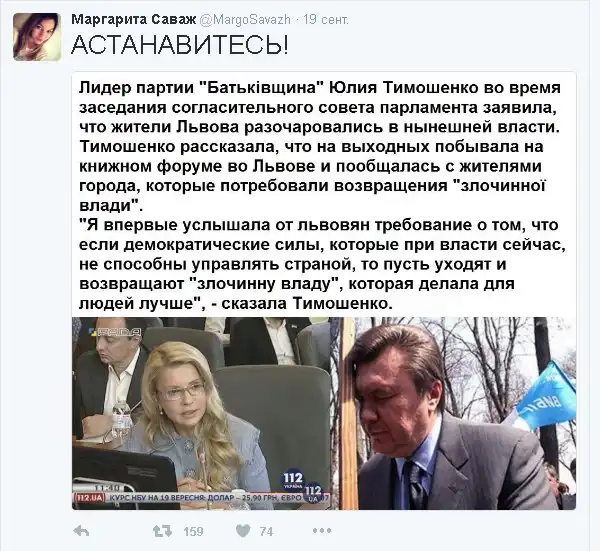Like the tweet with the heart icon
The height and width of the screenshot is (551, 600).
tap(243, 531)
